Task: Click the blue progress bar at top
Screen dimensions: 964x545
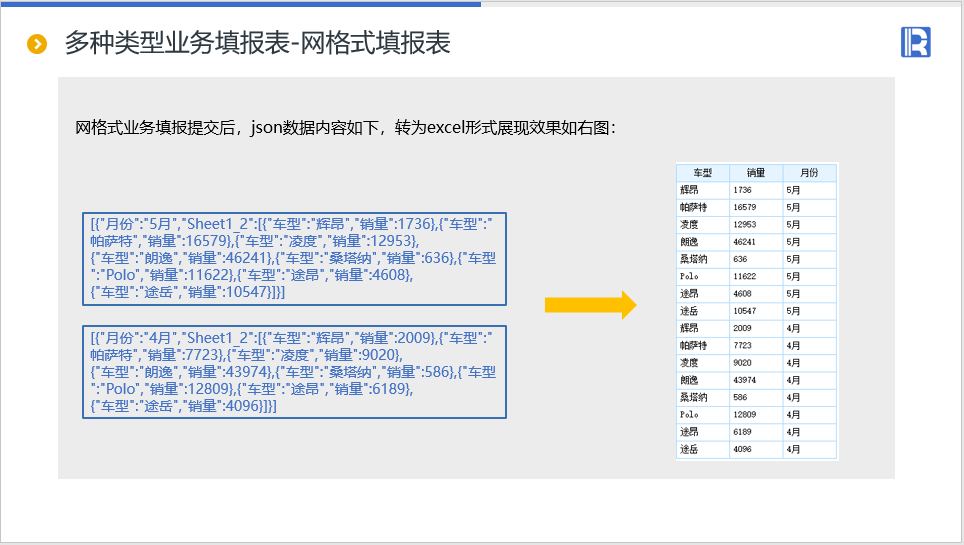Action: pyautogui.click(x=240, y=3)
